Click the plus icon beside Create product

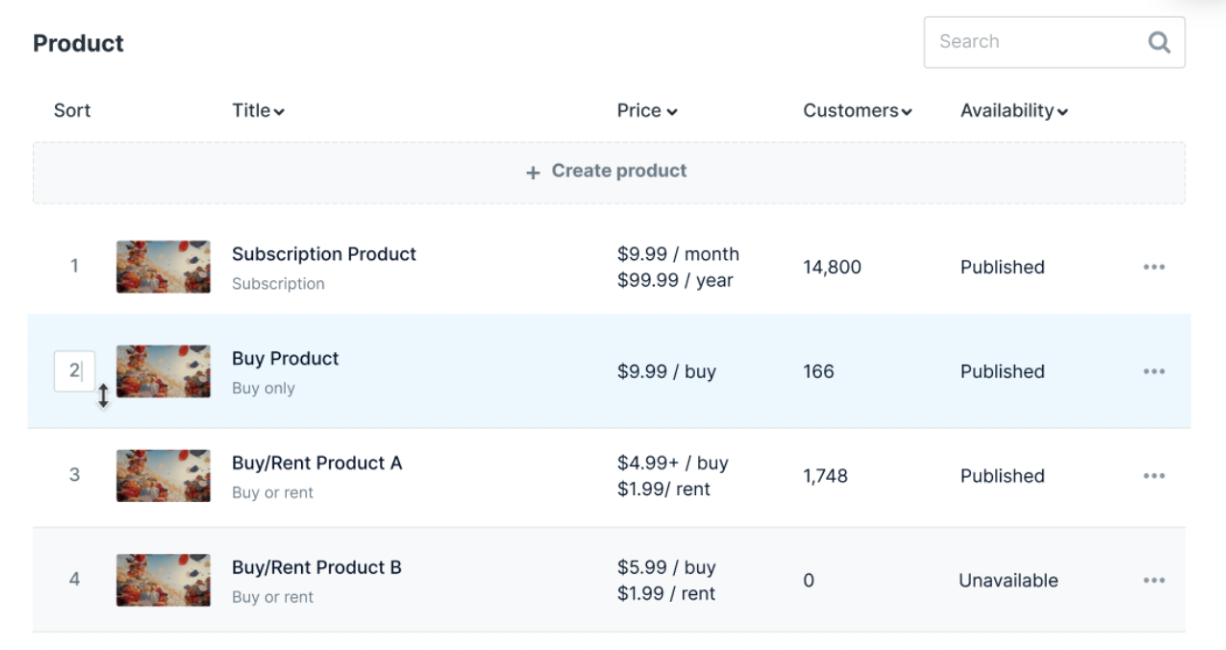533,172
